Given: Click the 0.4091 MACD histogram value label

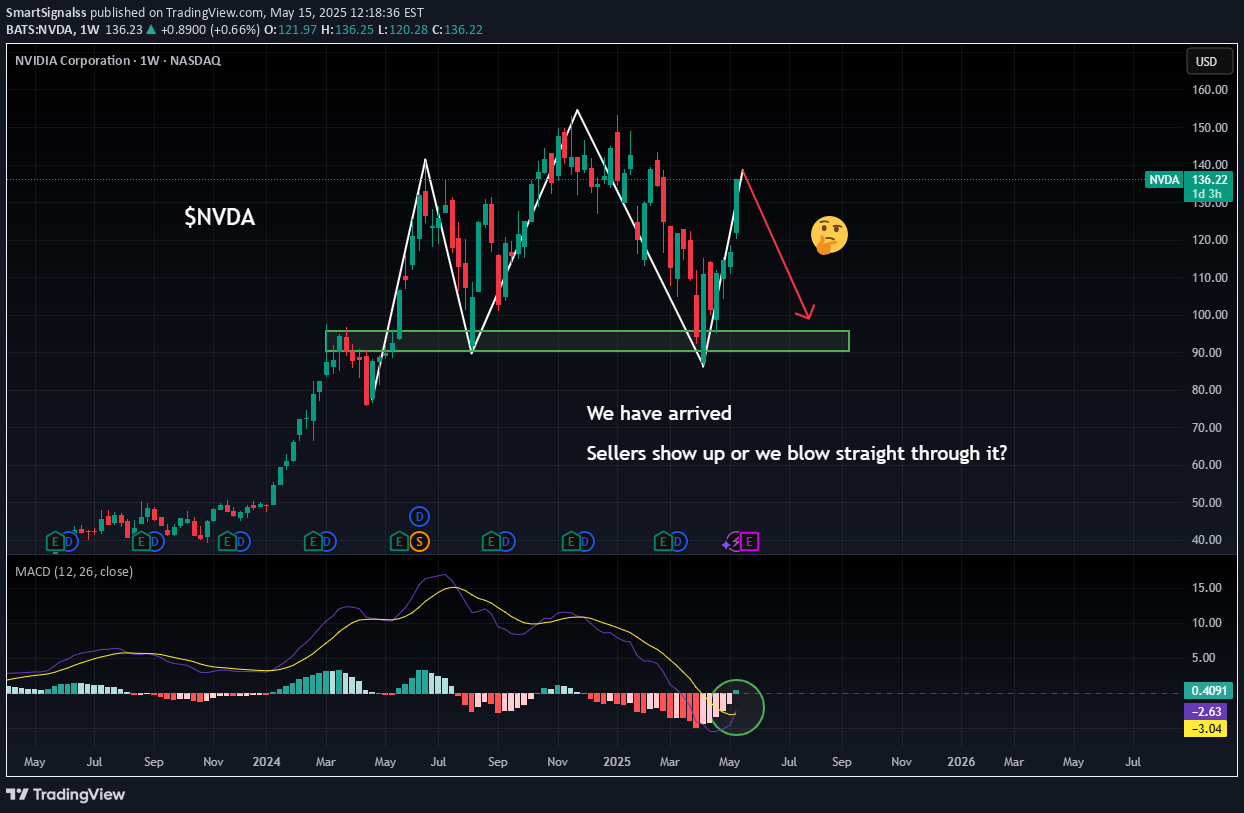Looking at the screenshot, I should click(x=1207, y=690).
